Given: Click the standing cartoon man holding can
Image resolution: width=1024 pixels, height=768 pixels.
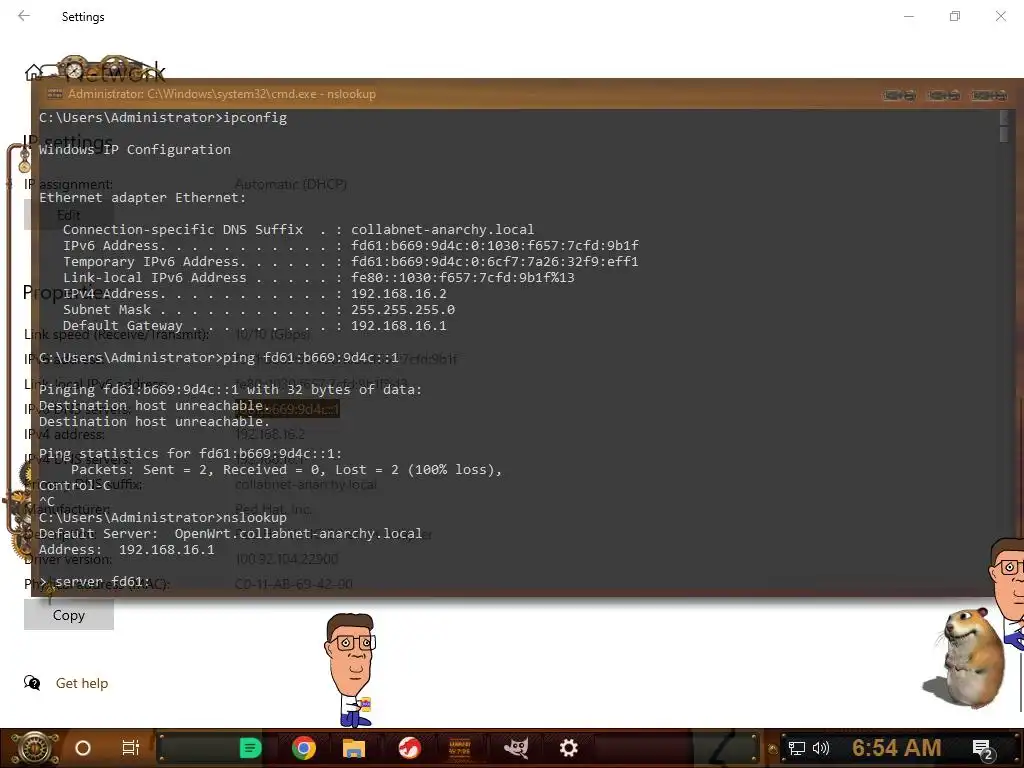Looking at the screenshot, I should pos(351,671).
